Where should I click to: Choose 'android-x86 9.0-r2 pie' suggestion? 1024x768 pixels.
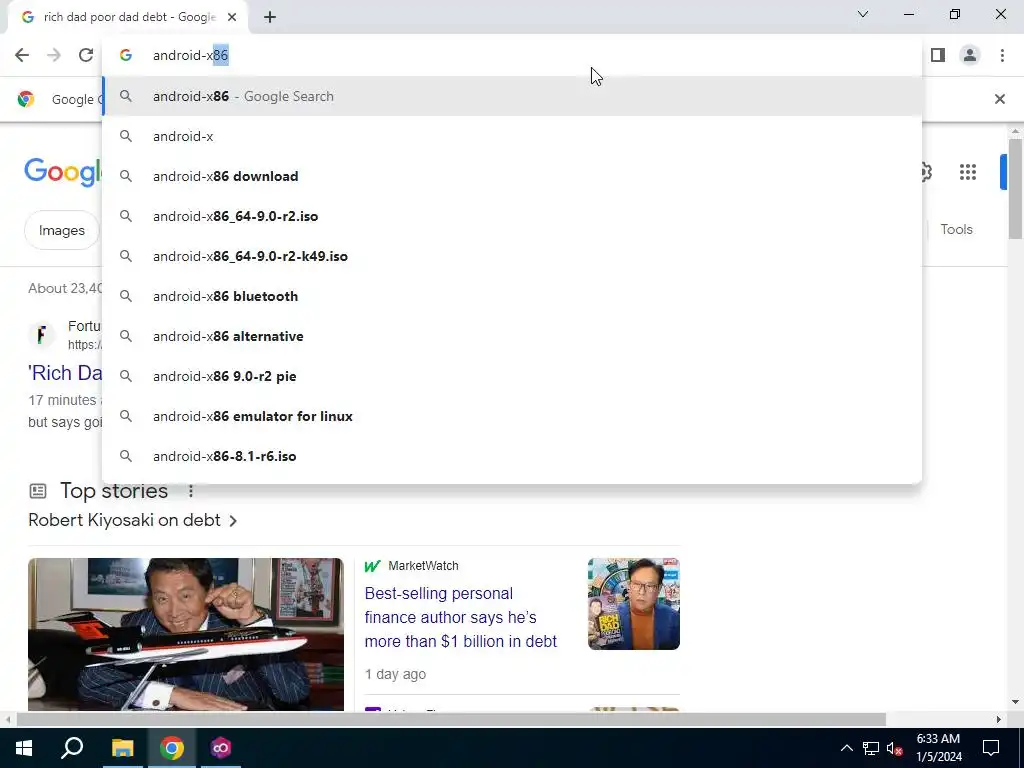pos(512,376)
